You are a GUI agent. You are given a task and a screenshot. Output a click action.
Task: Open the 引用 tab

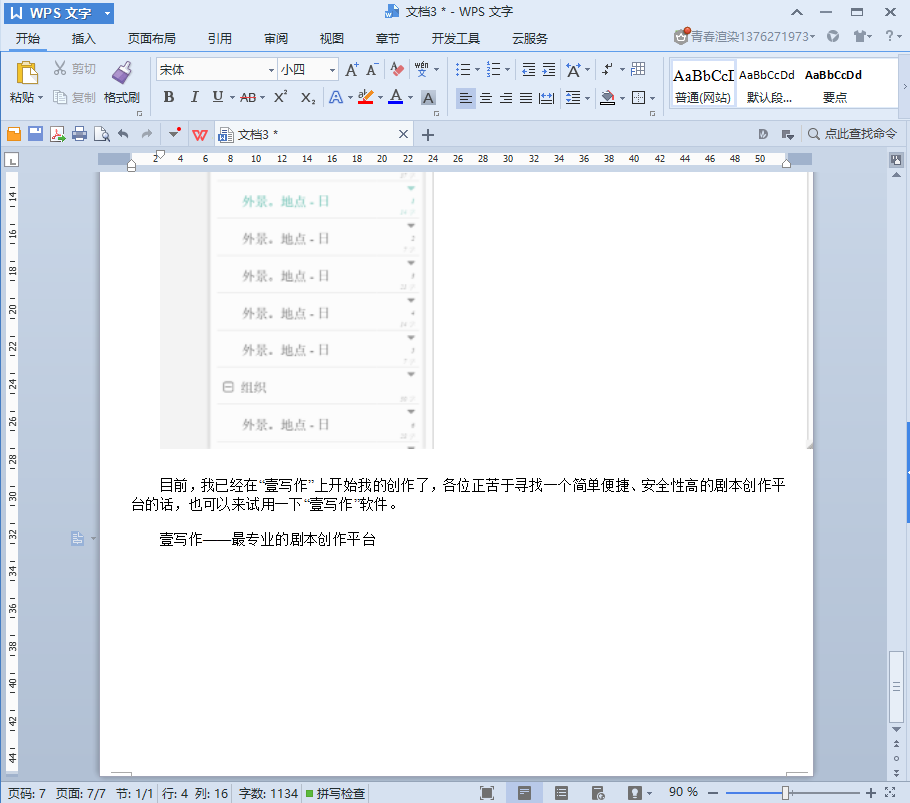coord(219,38)
